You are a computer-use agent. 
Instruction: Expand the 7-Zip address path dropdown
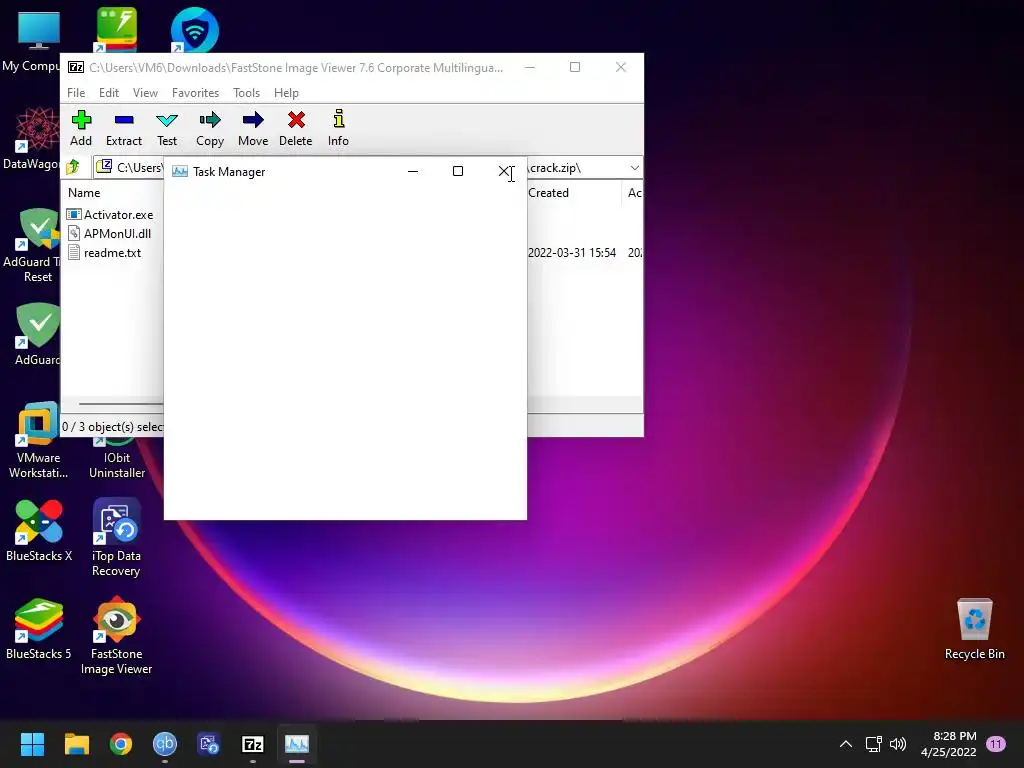click(x=634, y=168)
